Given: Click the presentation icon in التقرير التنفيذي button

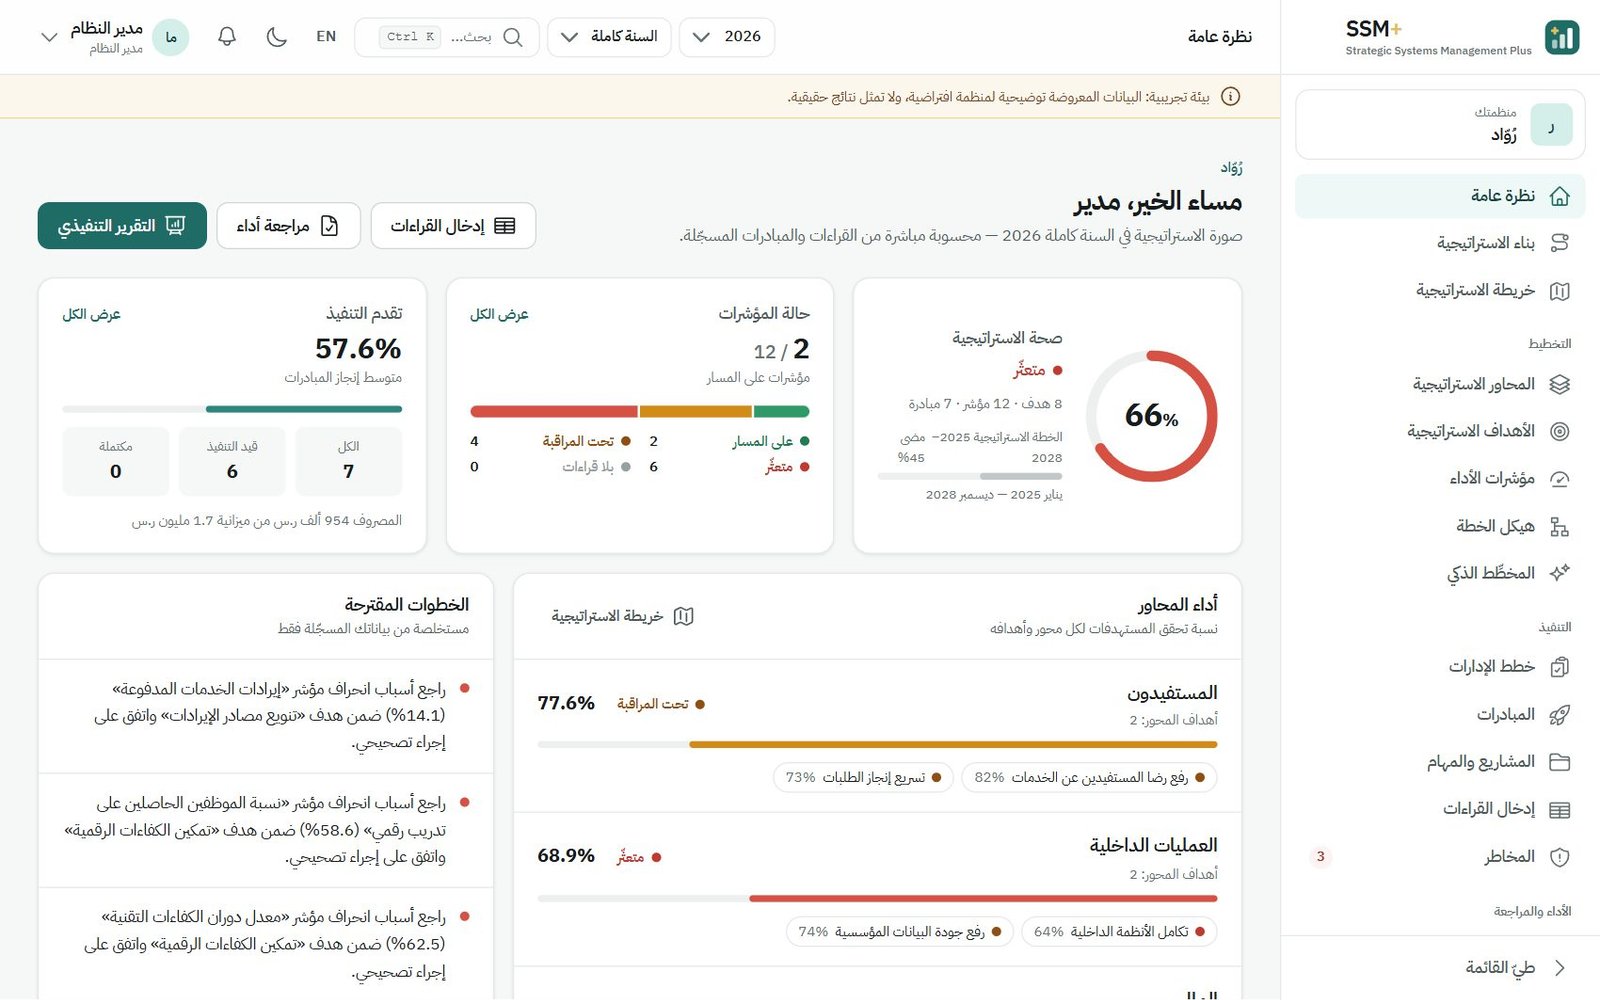Looking at the screenshot, I should click(176, 226).
